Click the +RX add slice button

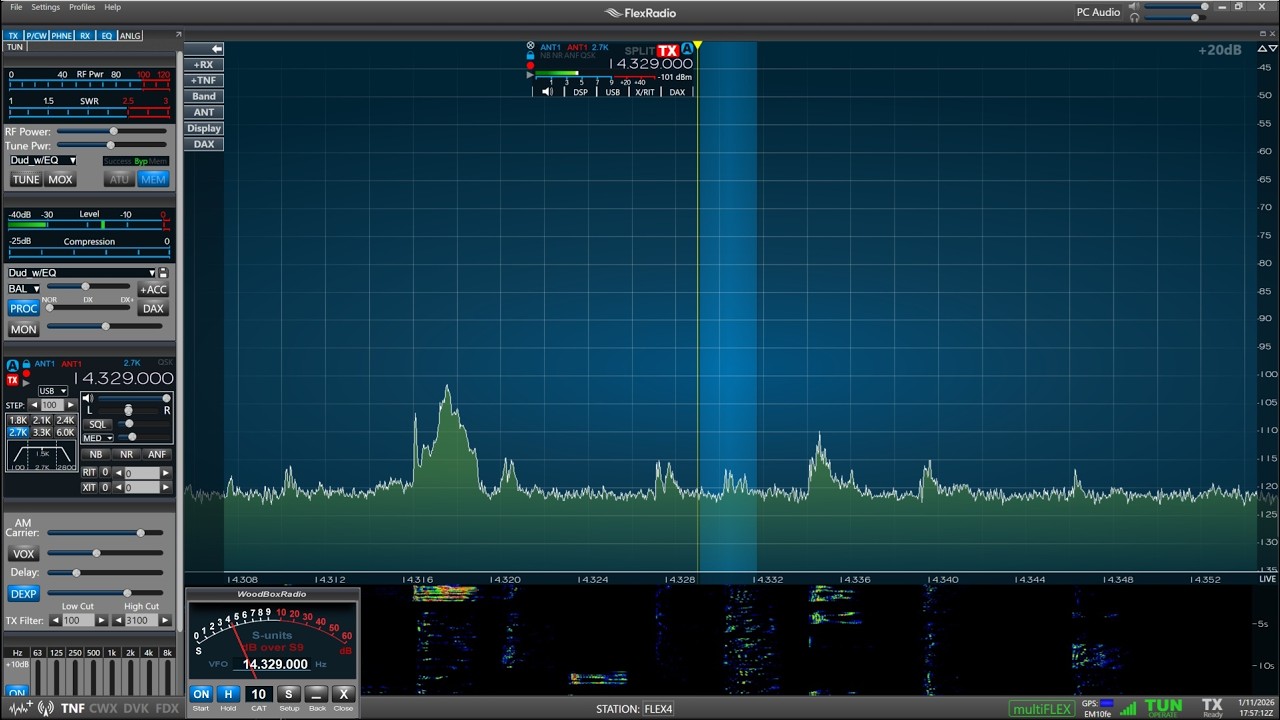click(x=204, y=65)
